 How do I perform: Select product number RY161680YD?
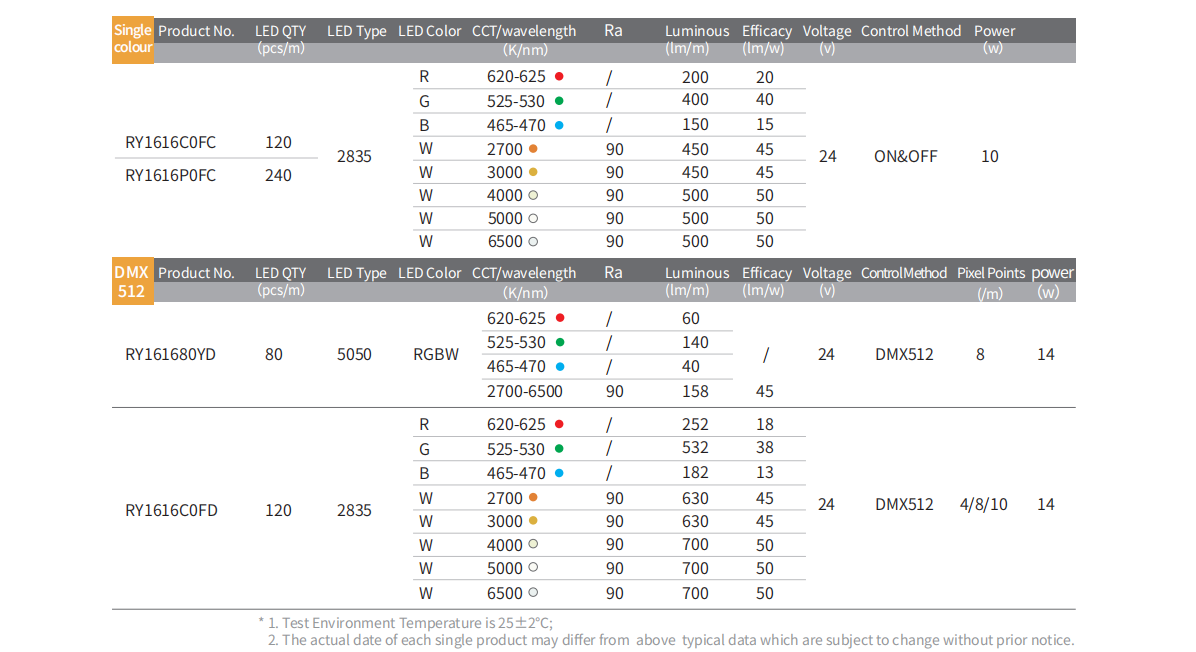(x=171, y=354)
